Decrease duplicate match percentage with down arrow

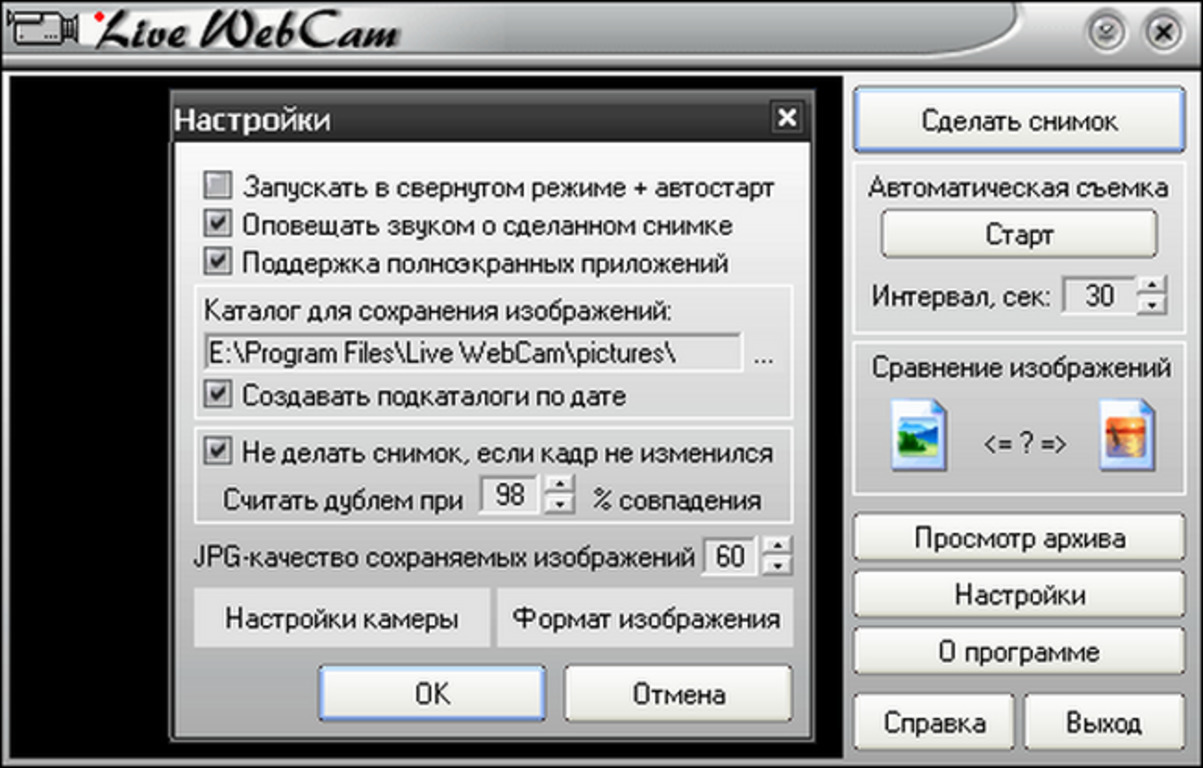(561, 505)
